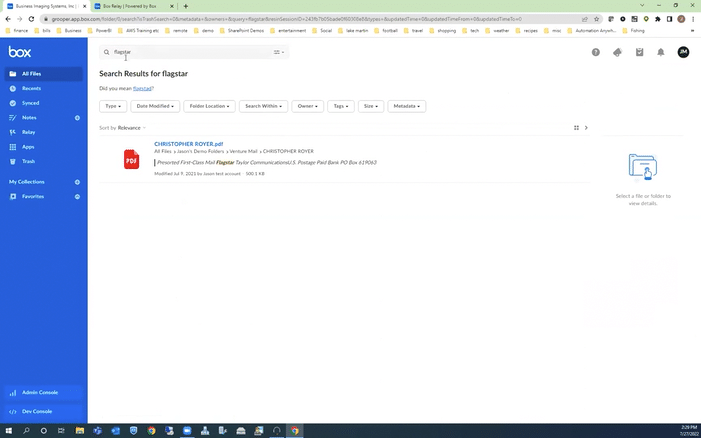This screenshot has height=438, width=701.
Task: Expand the Type filter dropdown
Action: tap(113, 106)
